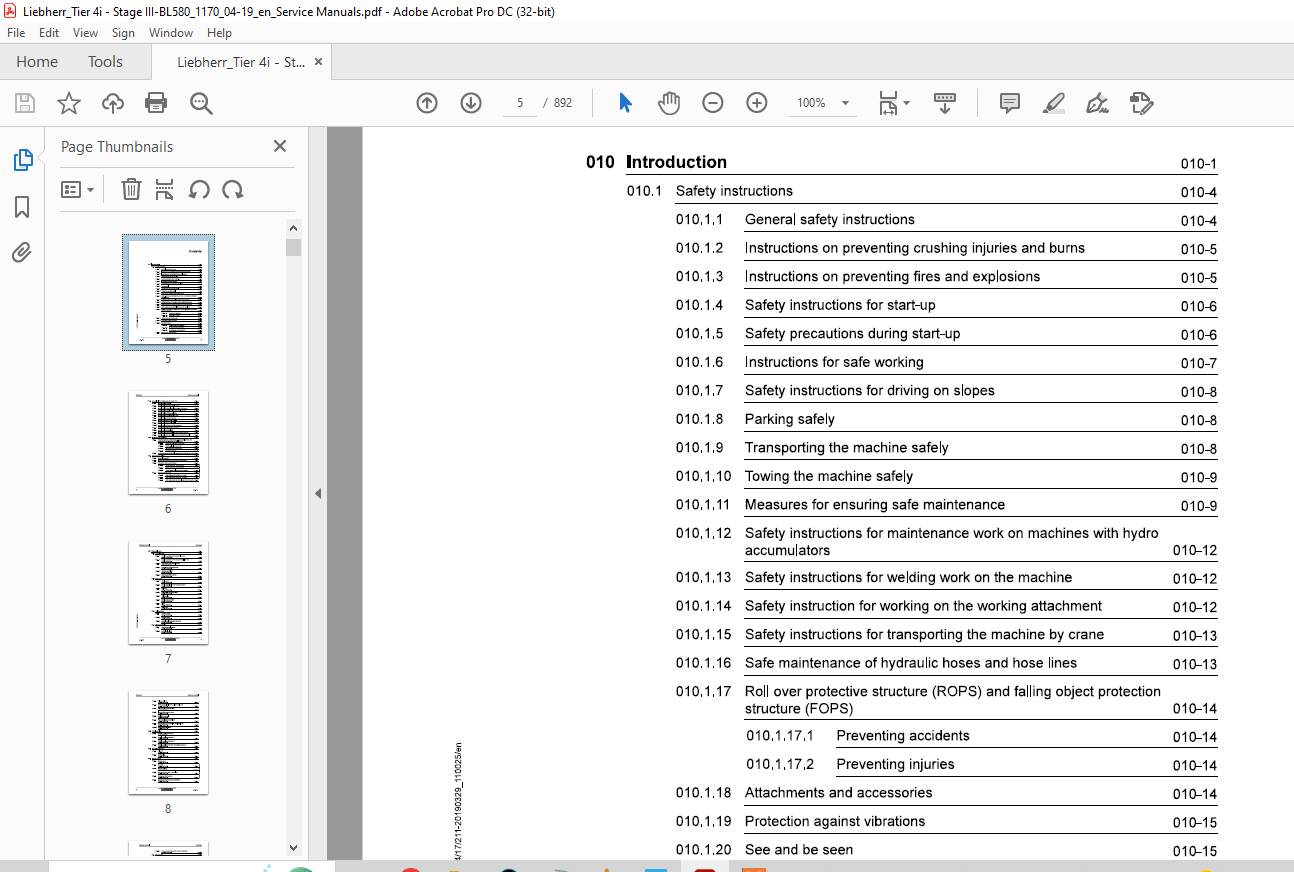Click the Save file icon
Image resolution: width=1294 pixels, height=872 pixels.
(x=25, y=103)
